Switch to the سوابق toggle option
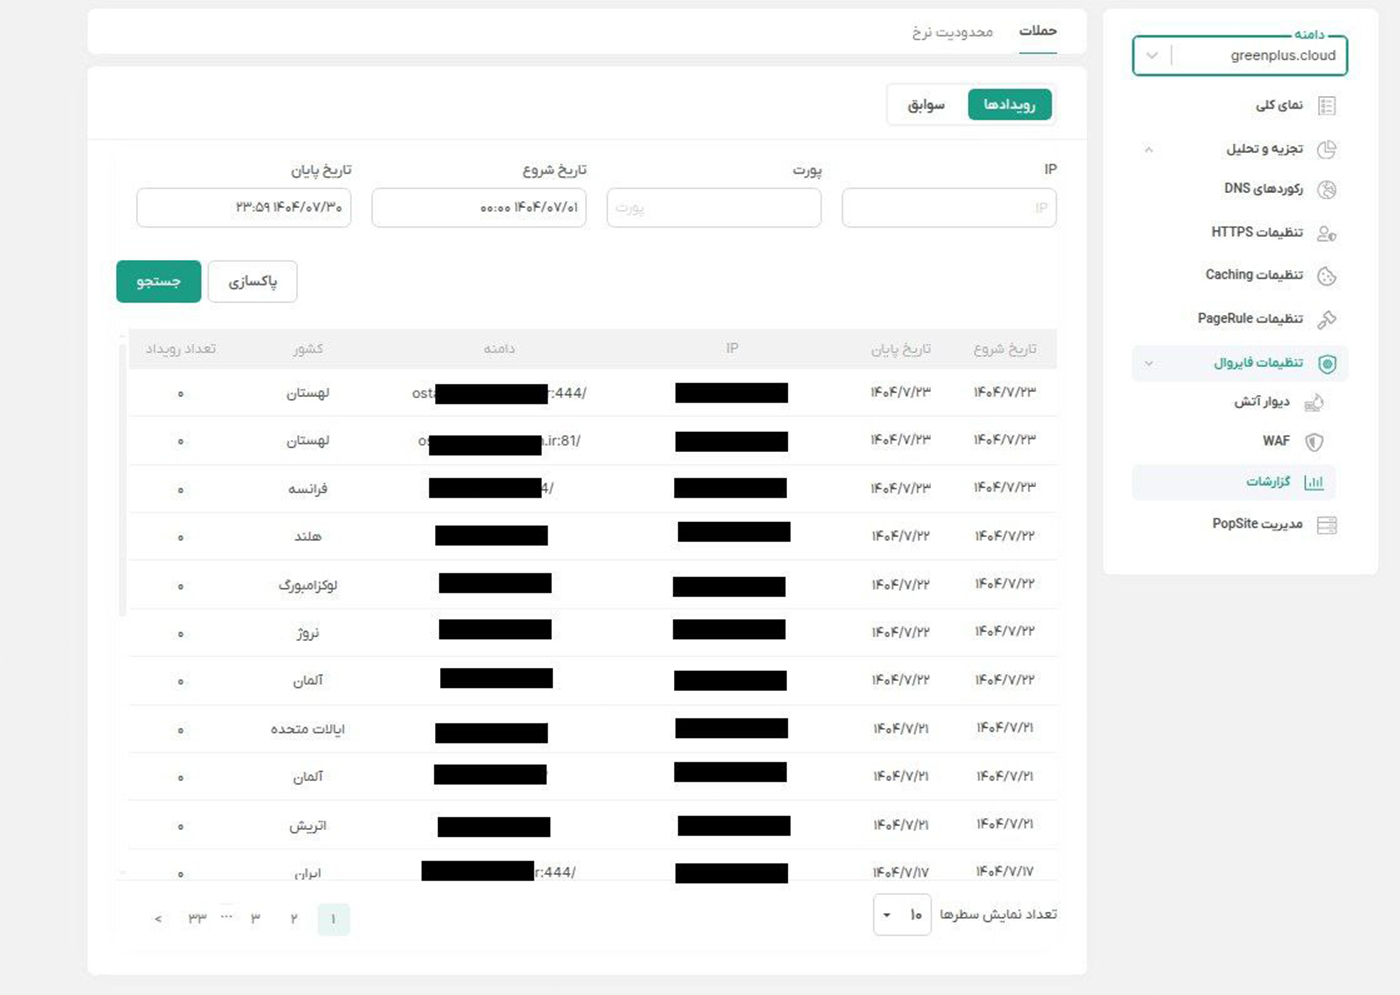 926,105
